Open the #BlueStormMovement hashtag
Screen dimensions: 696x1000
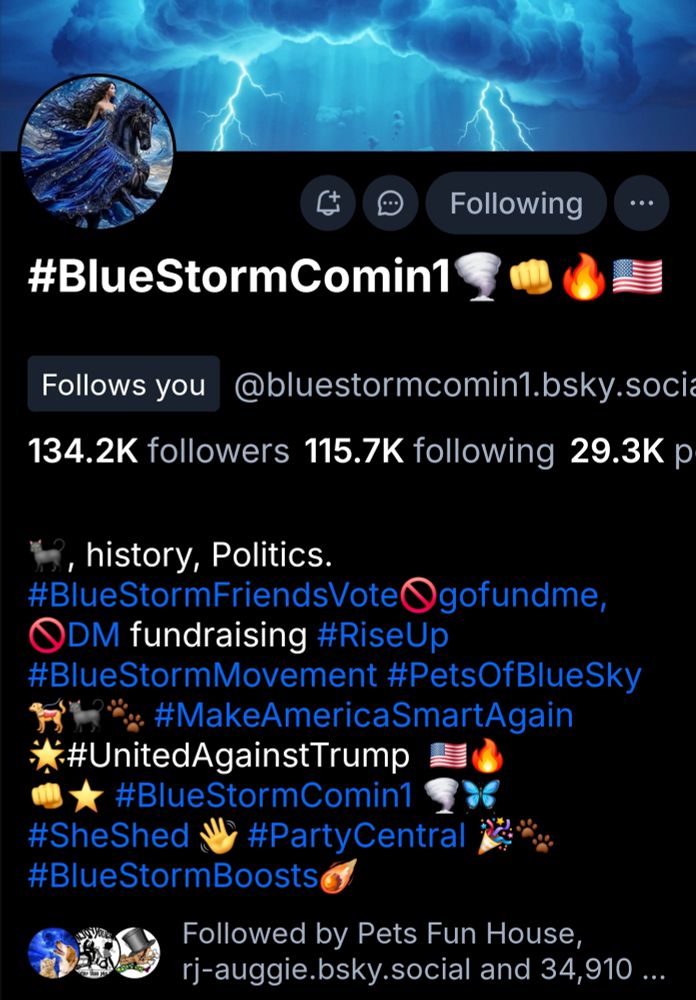tap(202, 675)
